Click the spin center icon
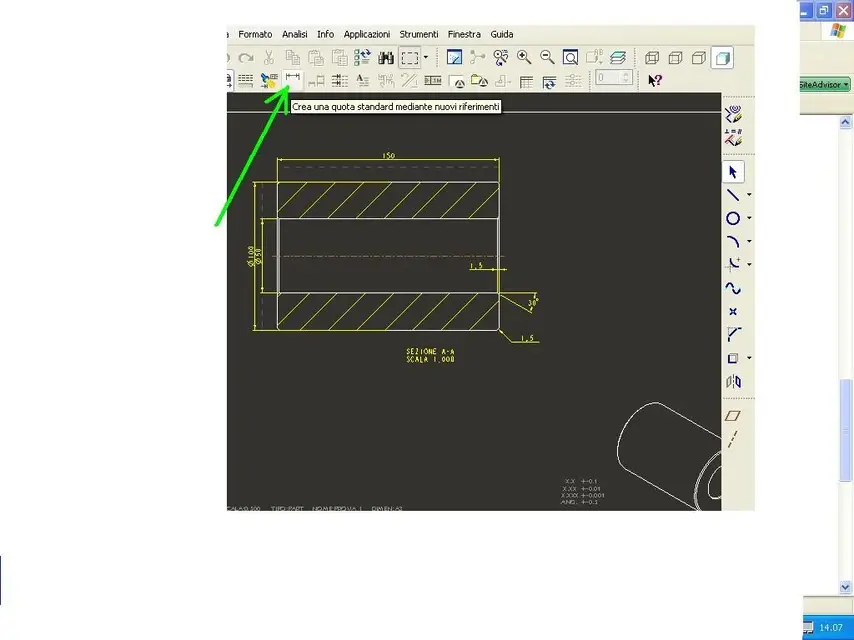Screen dimensions: 854x640 tap(477, 57)
